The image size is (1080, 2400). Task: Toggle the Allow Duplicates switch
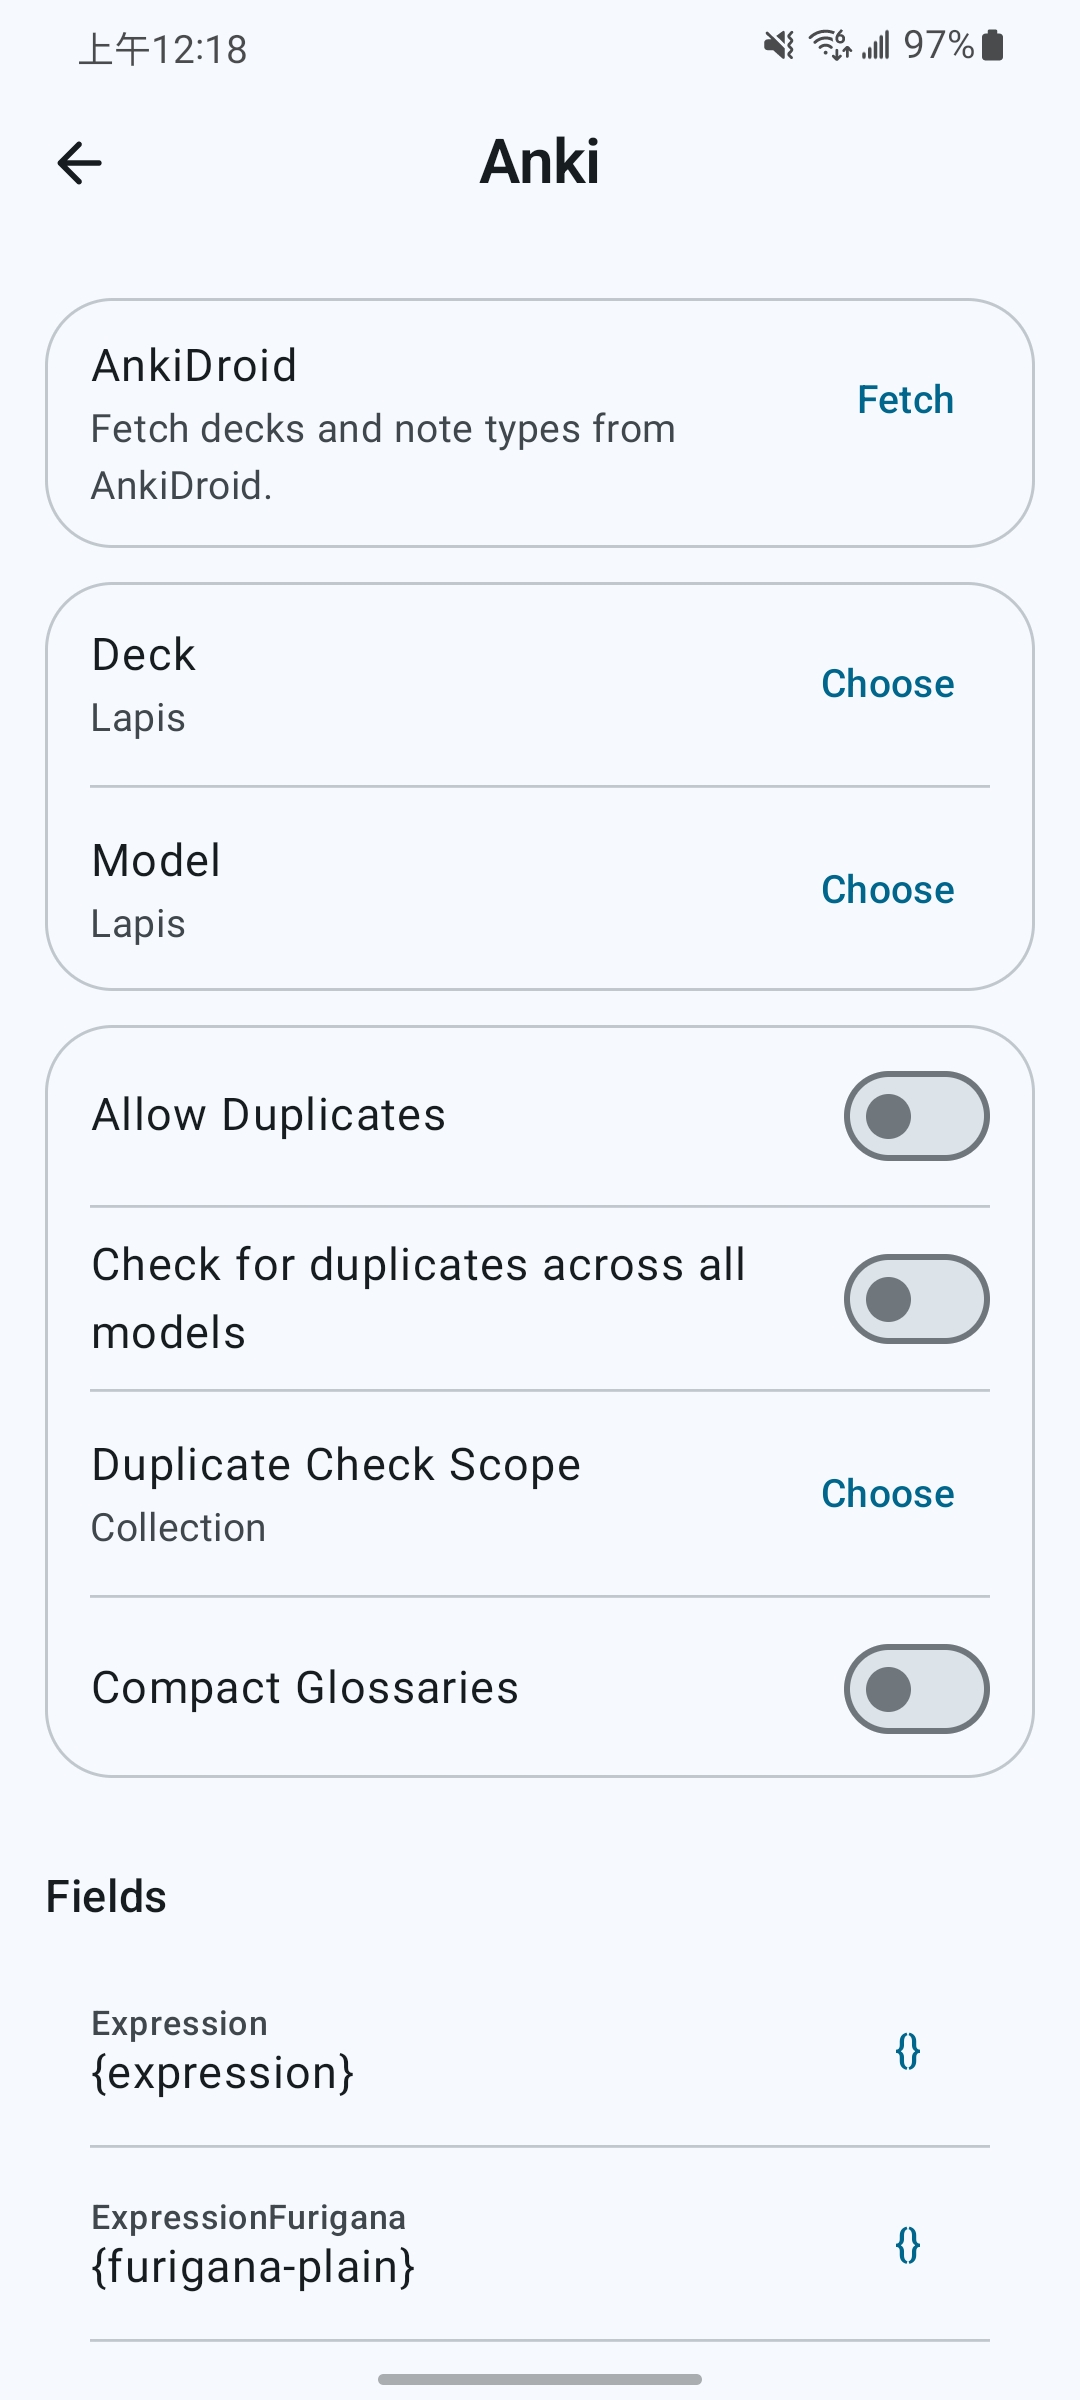point(916,1116)
